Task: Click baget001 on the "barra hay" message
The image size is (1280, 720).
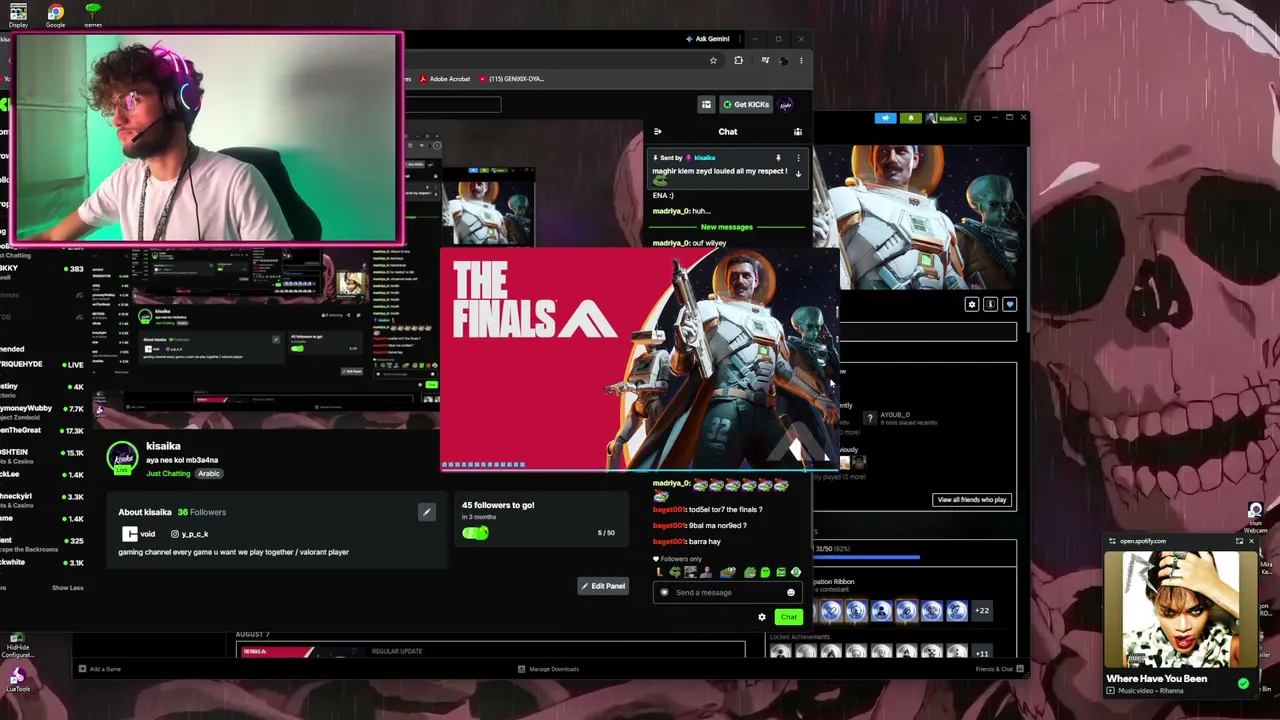Action: 670,542
